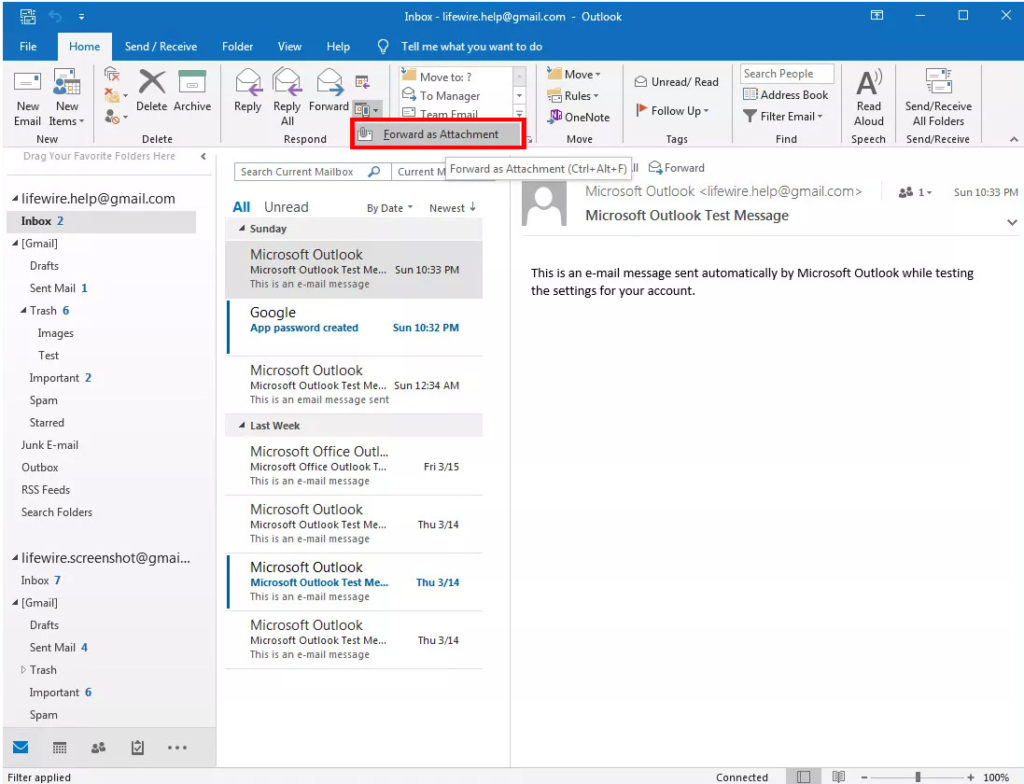
Task: Toggle Unread/Read on the message
Action: 677,82
